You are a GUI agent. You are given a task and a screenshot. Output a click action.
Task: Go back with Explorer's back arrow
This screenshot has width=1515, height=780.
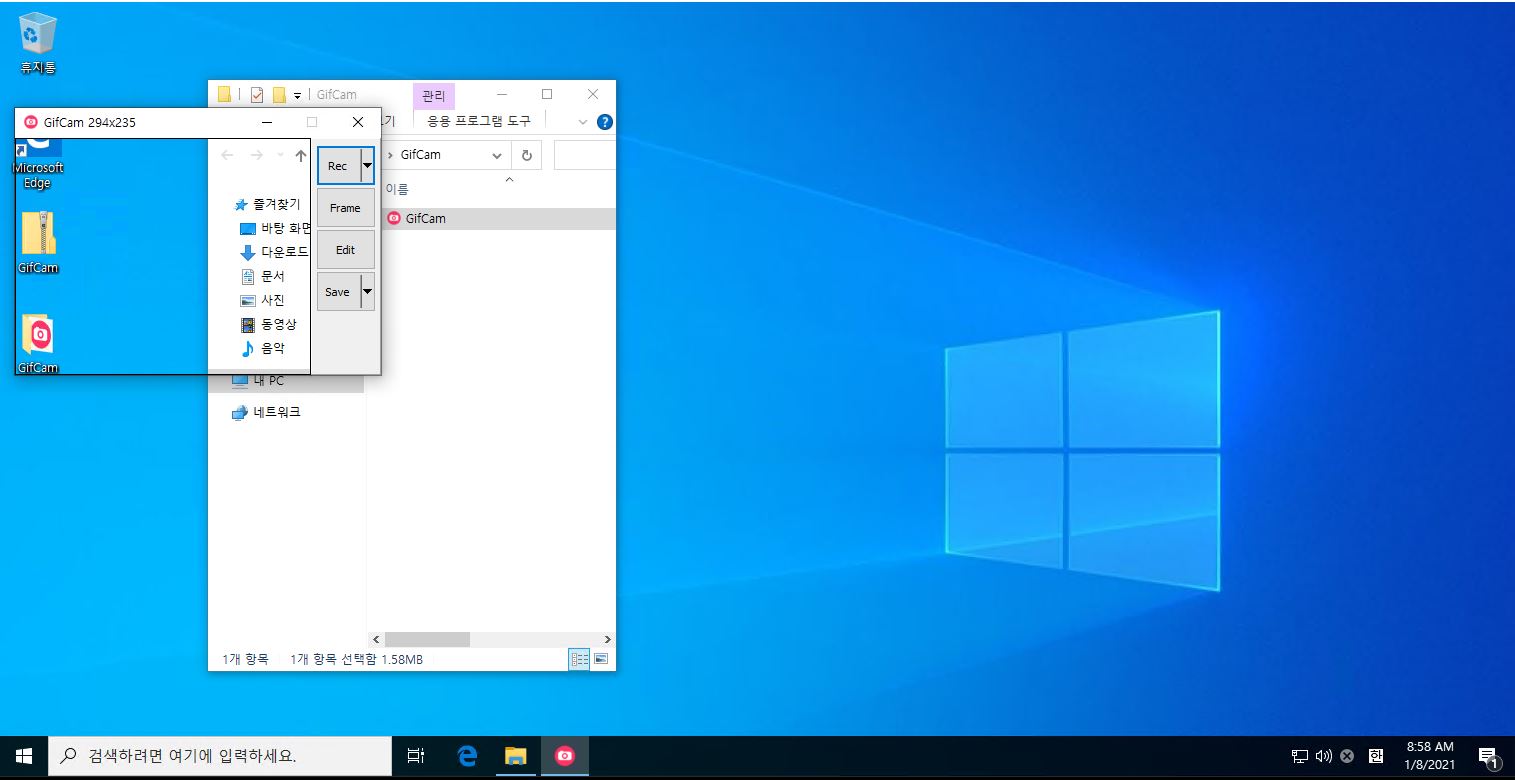point(227,155)
